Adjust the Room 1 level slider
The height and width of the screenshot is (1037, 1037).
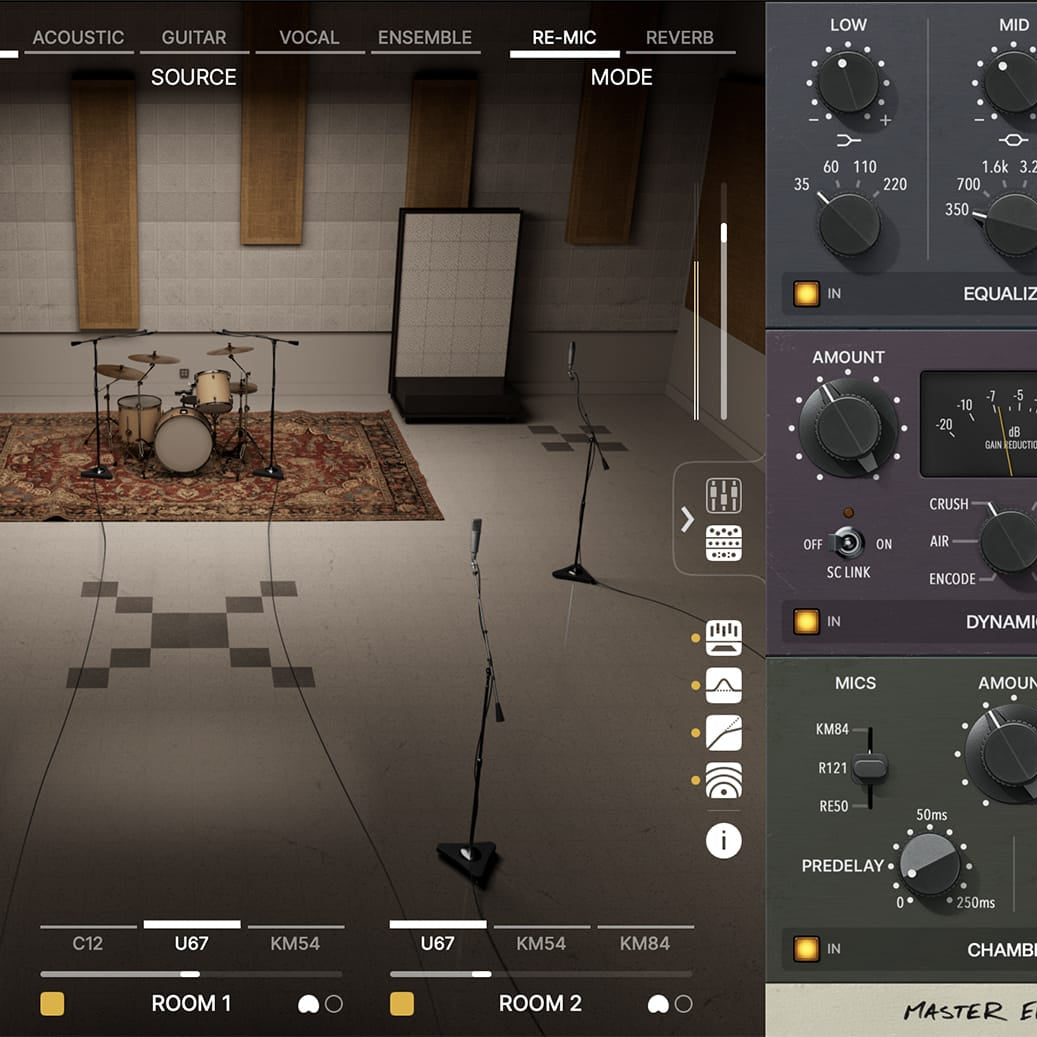[192, 972]
